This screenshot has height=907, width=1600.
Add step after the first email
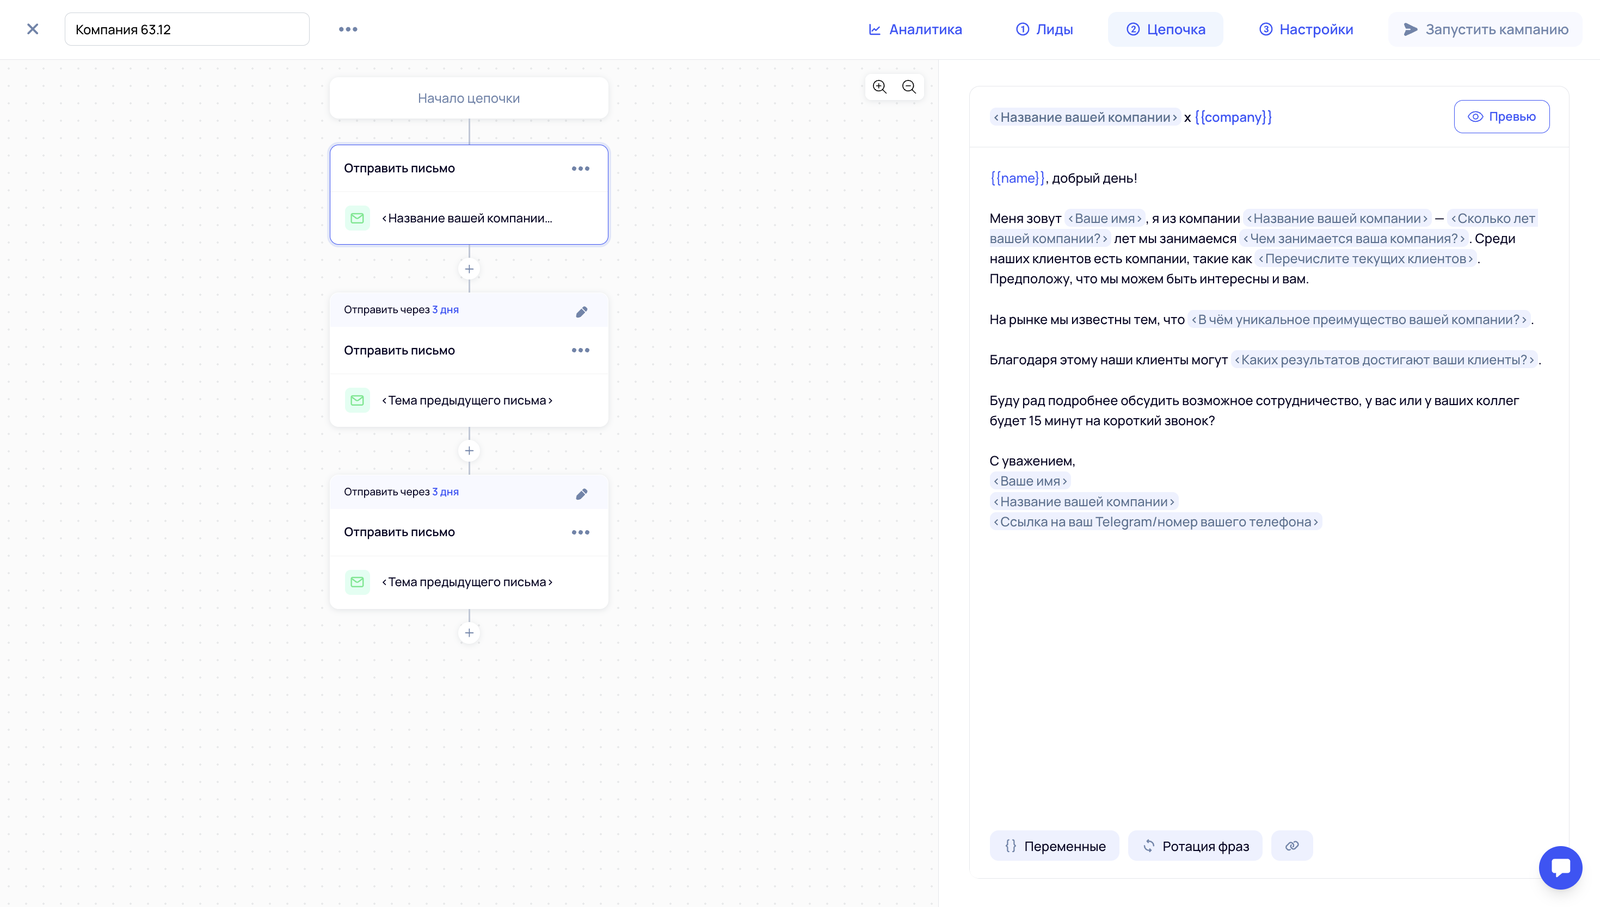pos(469,269)
